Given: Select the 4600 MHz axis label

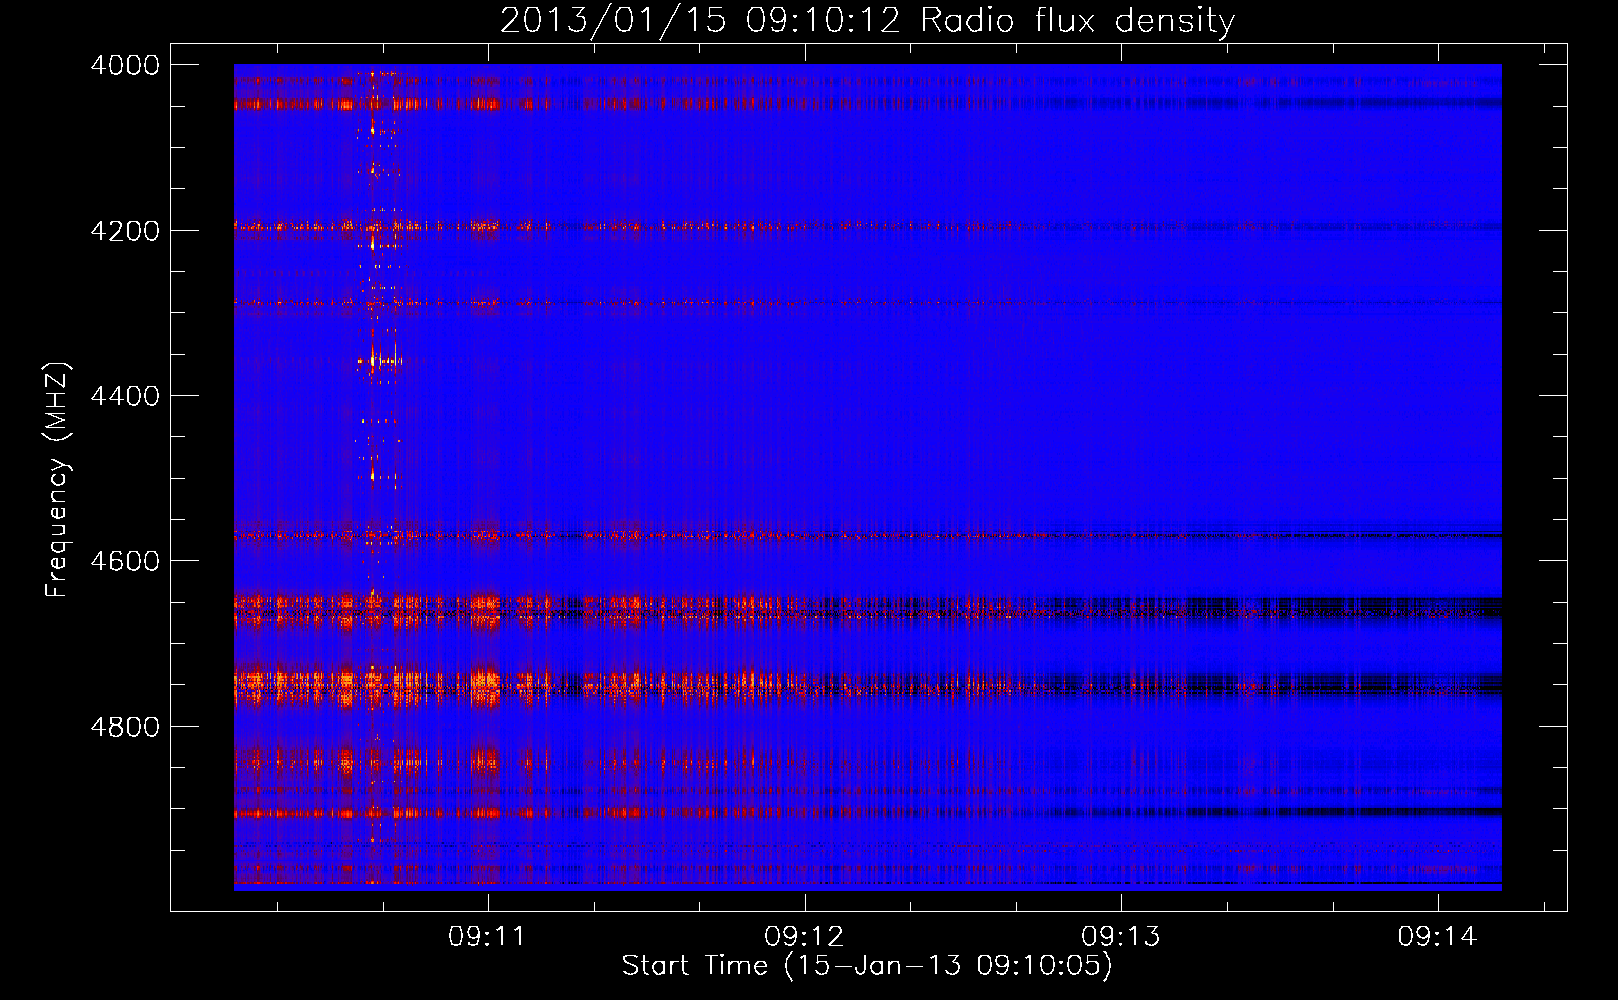Looking at the screenshot, I should point(124,561).
